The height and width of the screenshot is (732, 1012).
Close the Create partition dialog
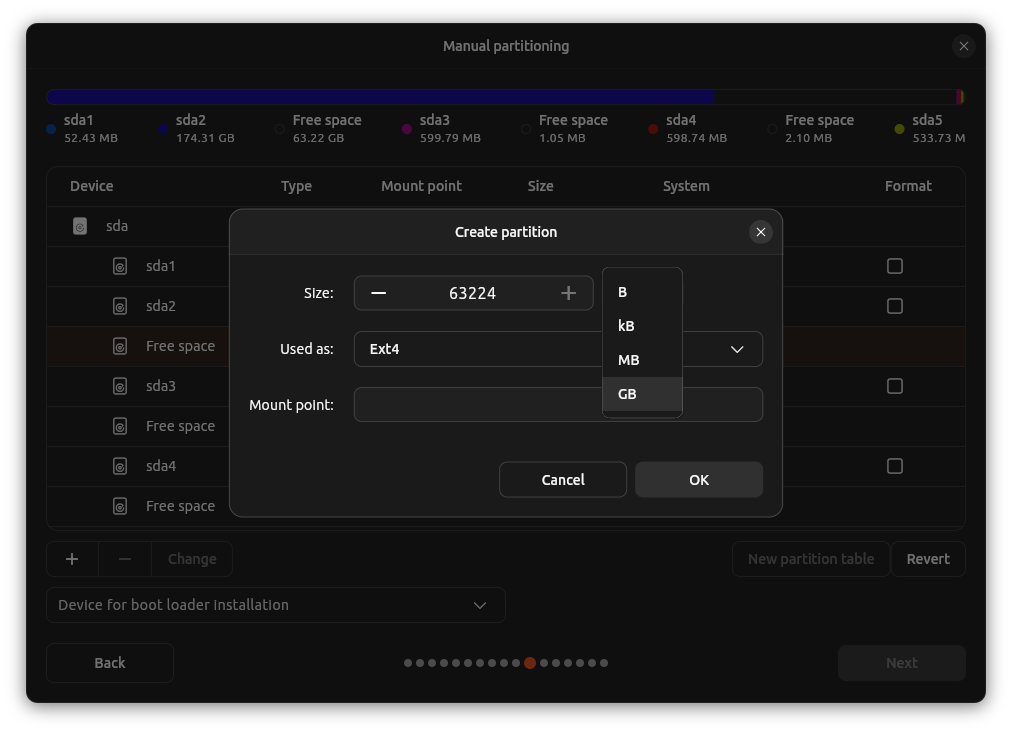coord(760,232)
